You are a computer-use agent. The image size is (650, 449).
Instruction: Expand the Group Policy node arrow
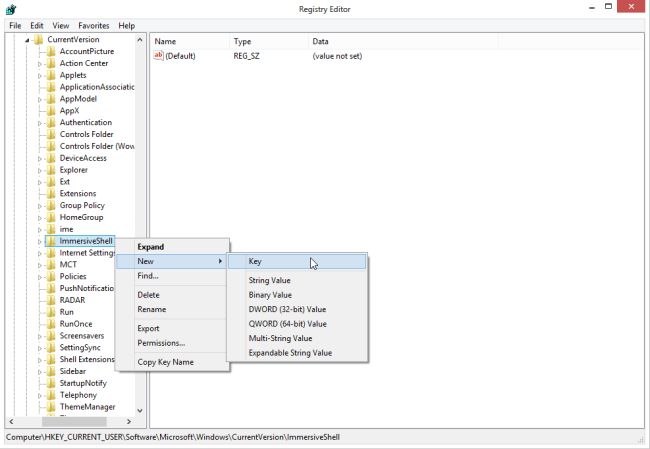tap(40, 206)
